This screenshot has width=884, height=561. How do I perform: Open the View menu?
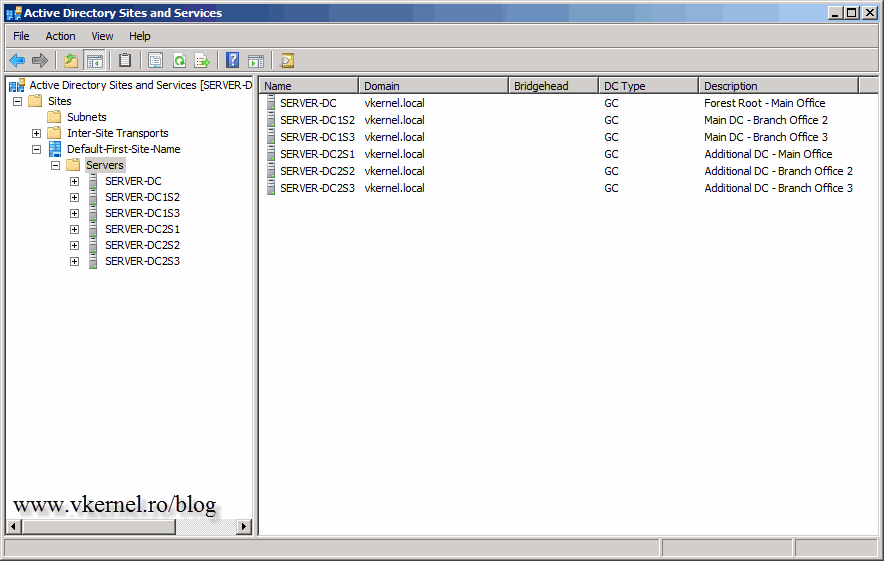(x=102, y=36)
